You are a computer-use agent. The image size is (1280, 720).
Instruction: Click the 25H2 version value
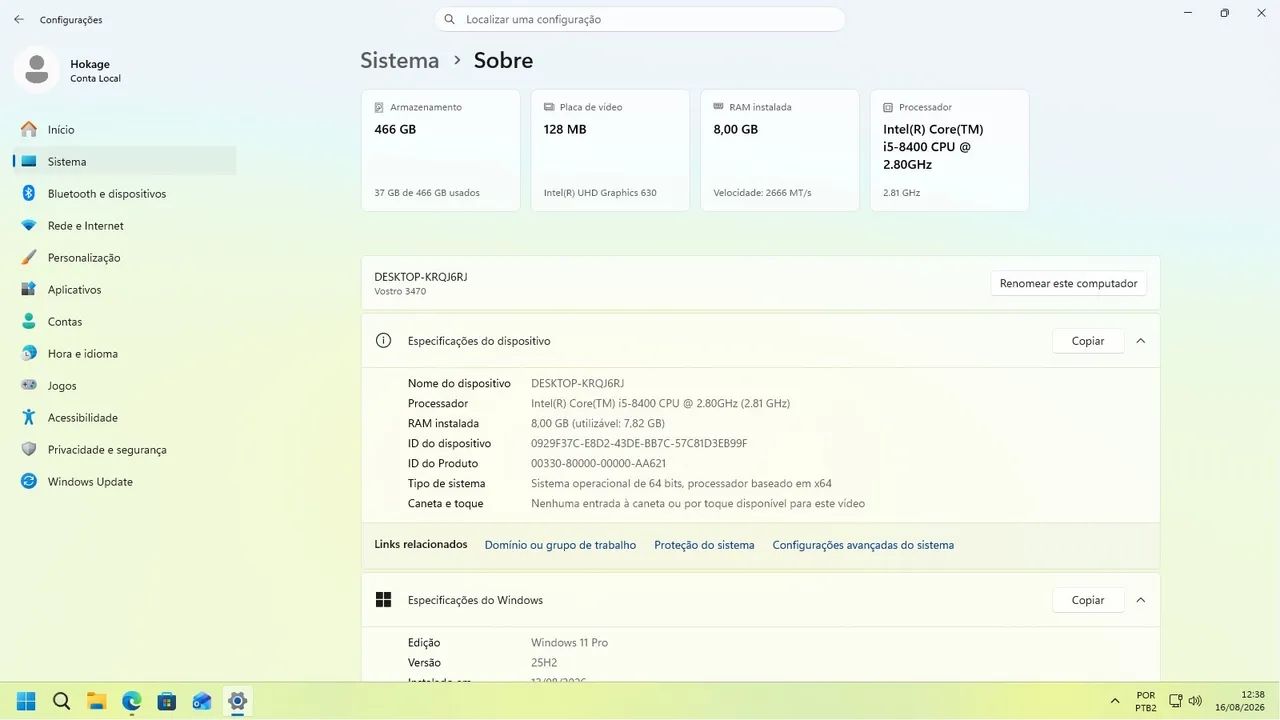point(544,662)
